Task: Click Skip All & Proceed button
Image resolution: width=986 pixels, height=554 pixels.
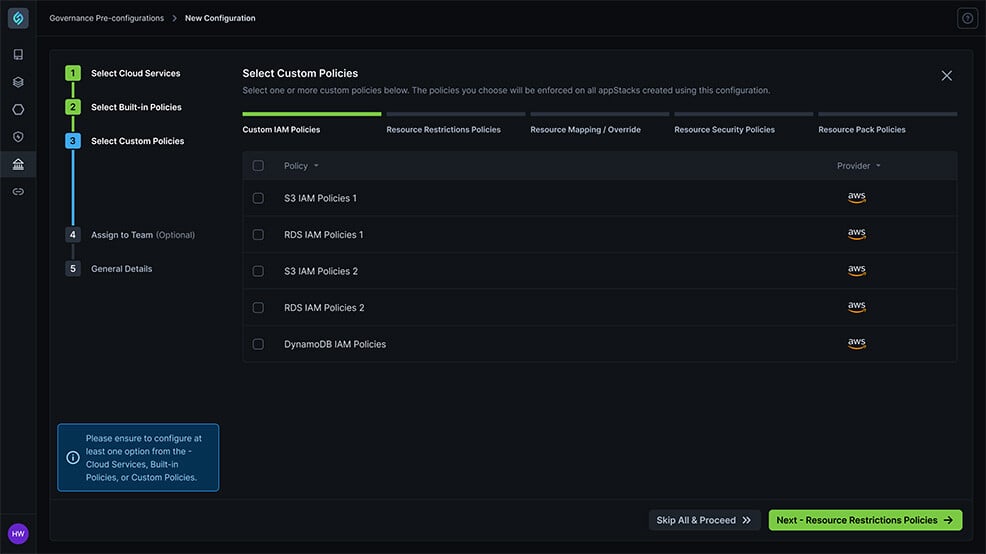Action: coord(704,520)
